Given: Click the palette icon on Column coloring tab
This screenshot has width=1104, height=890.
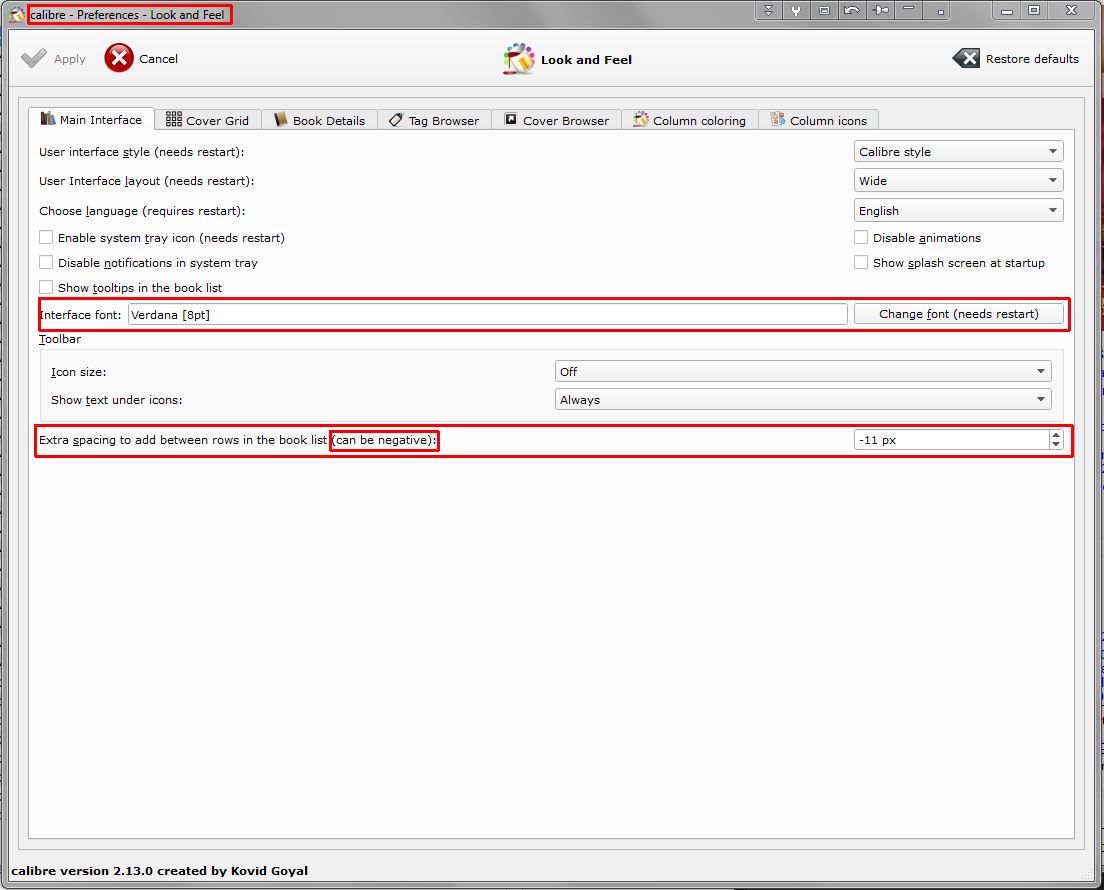Looking at the screenshot, I should click(640, 119).
